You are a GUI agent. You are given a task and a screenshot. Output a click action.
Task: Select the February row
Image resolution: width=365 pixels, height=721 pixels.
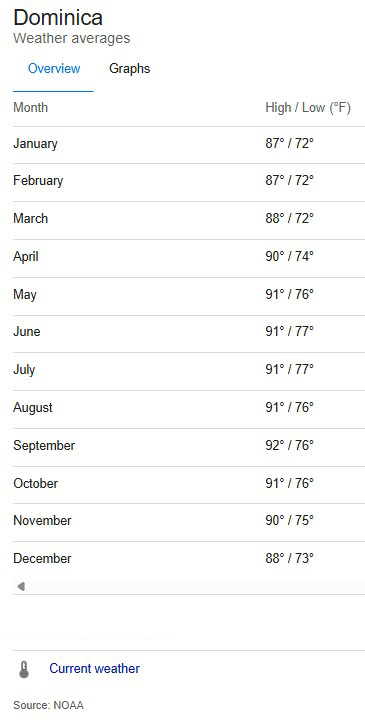click(189, 181)
